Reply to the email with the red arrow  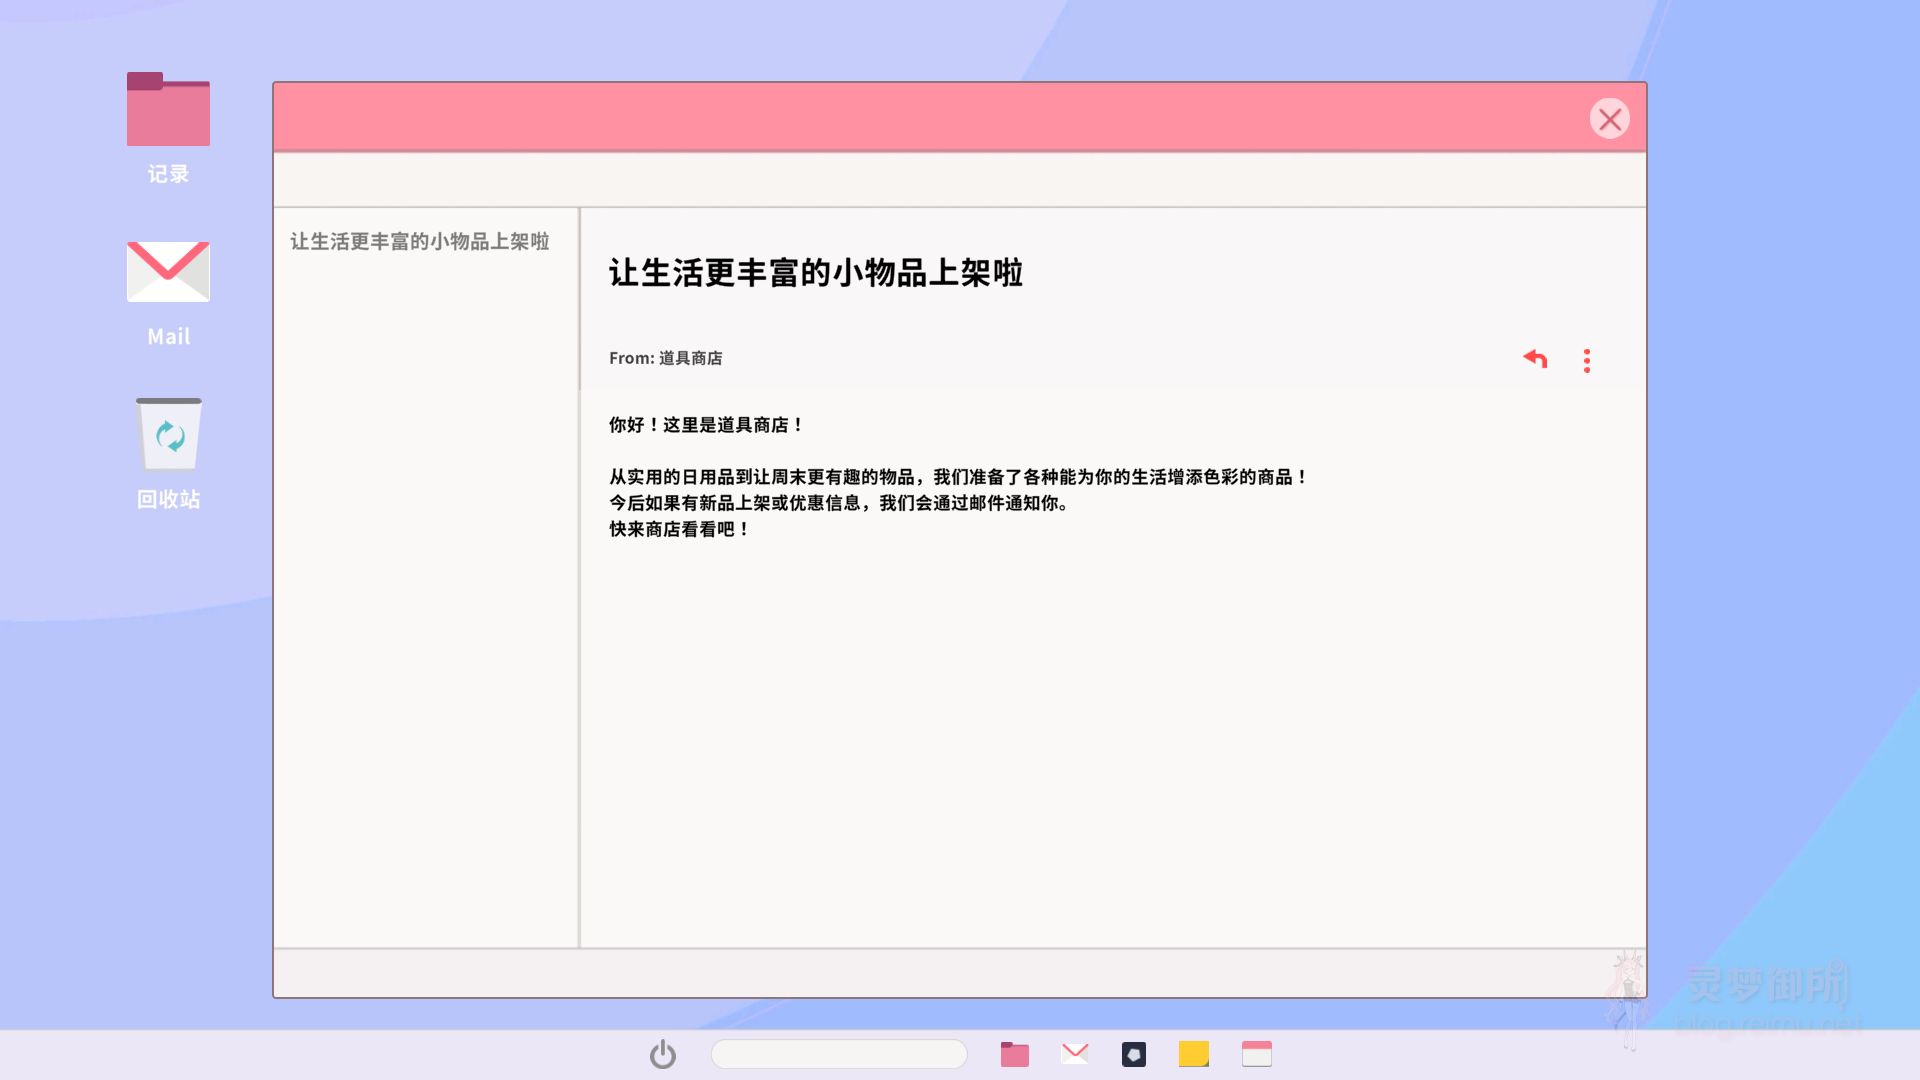coord(1535,359)
